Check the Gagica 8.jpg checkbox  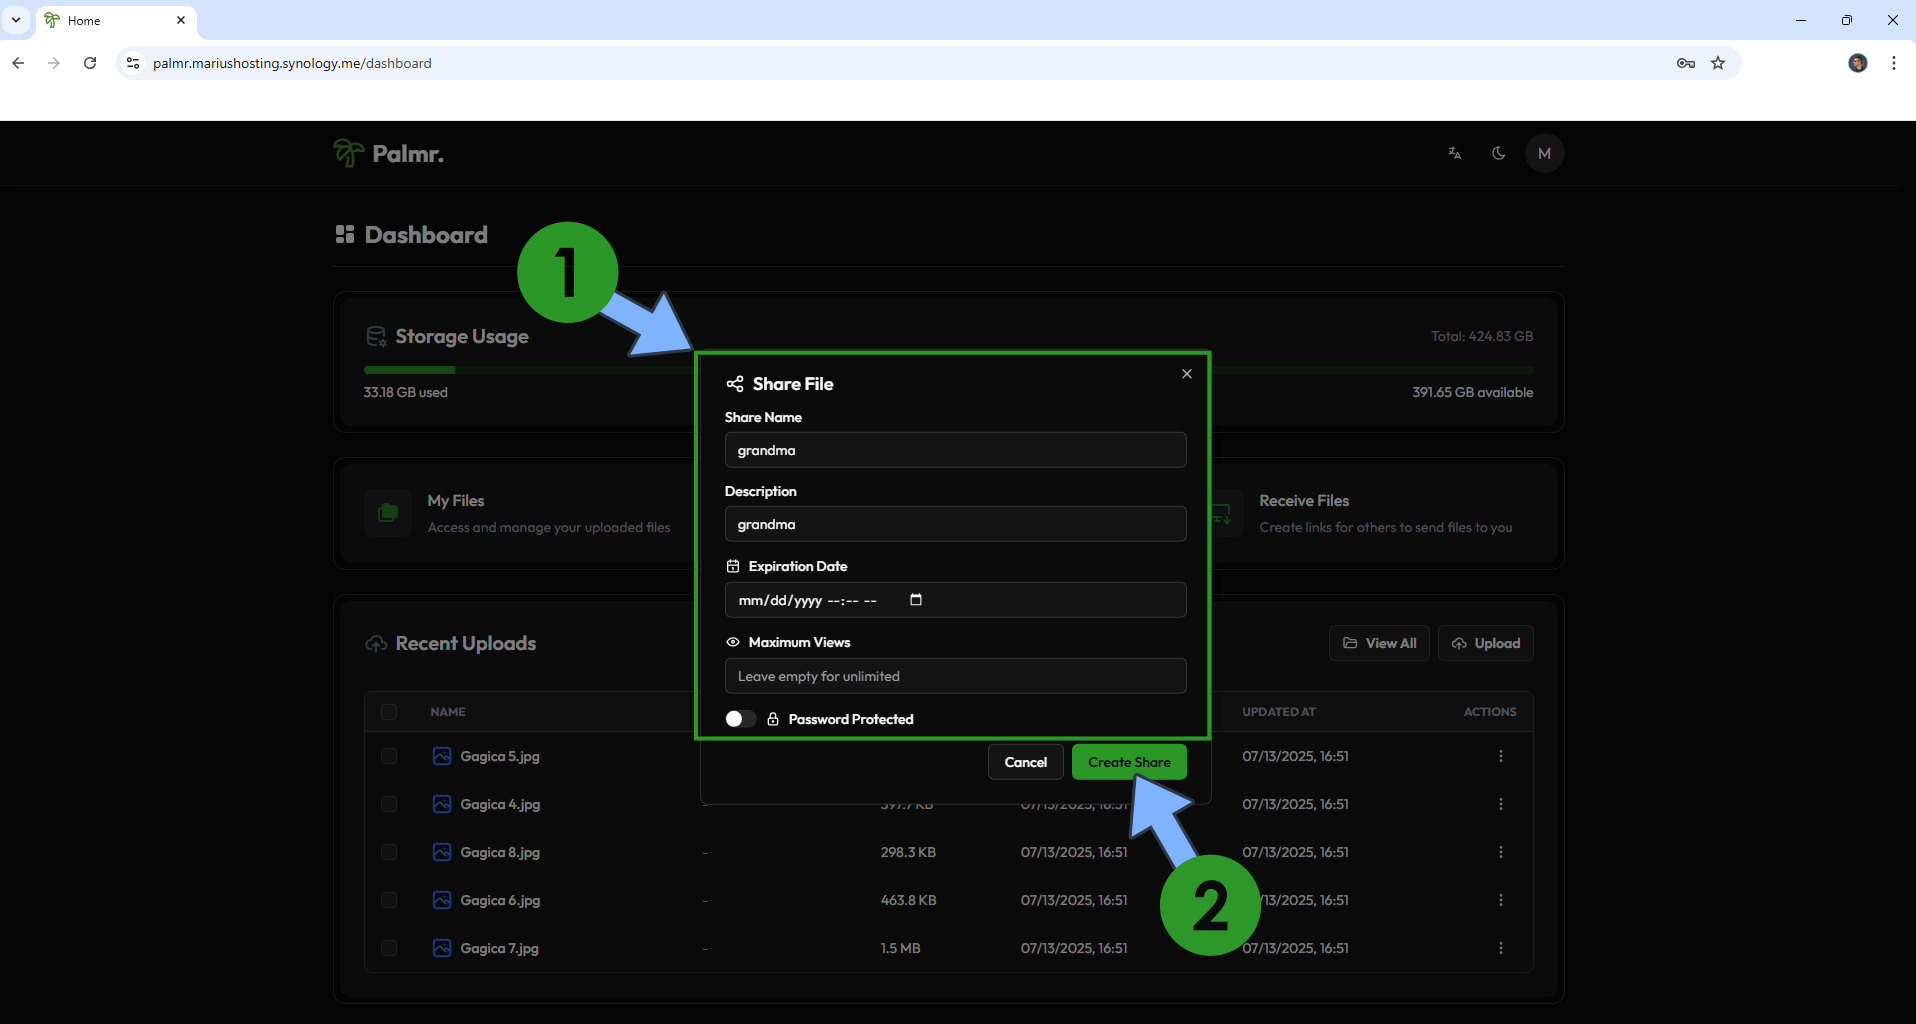pos(389,852)
